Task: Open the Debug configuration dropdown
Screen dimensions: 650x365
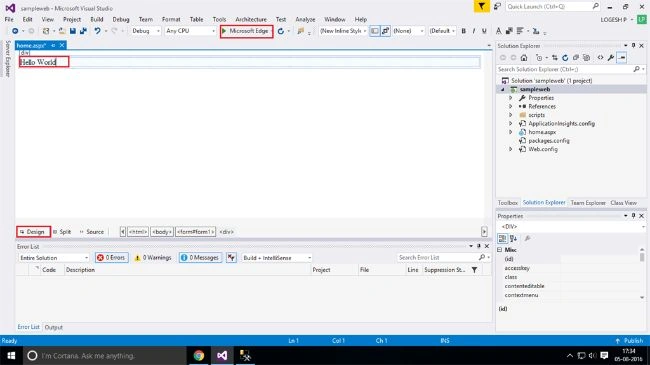Action: coord(146,31)
